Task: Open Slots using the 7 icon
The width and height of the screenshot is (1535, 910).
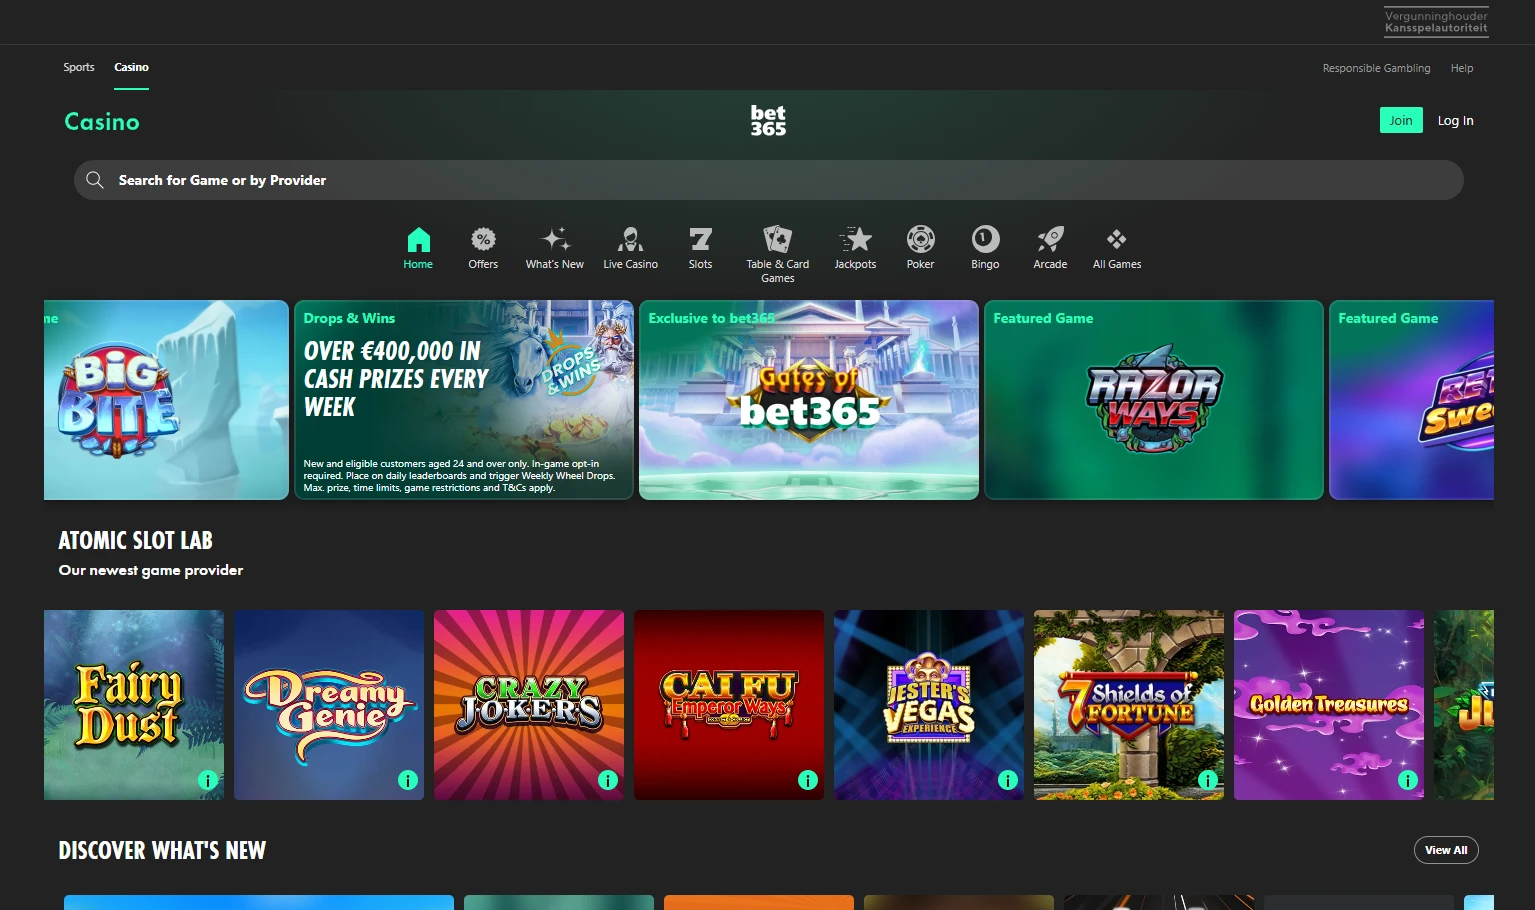Action: [700, 240]
